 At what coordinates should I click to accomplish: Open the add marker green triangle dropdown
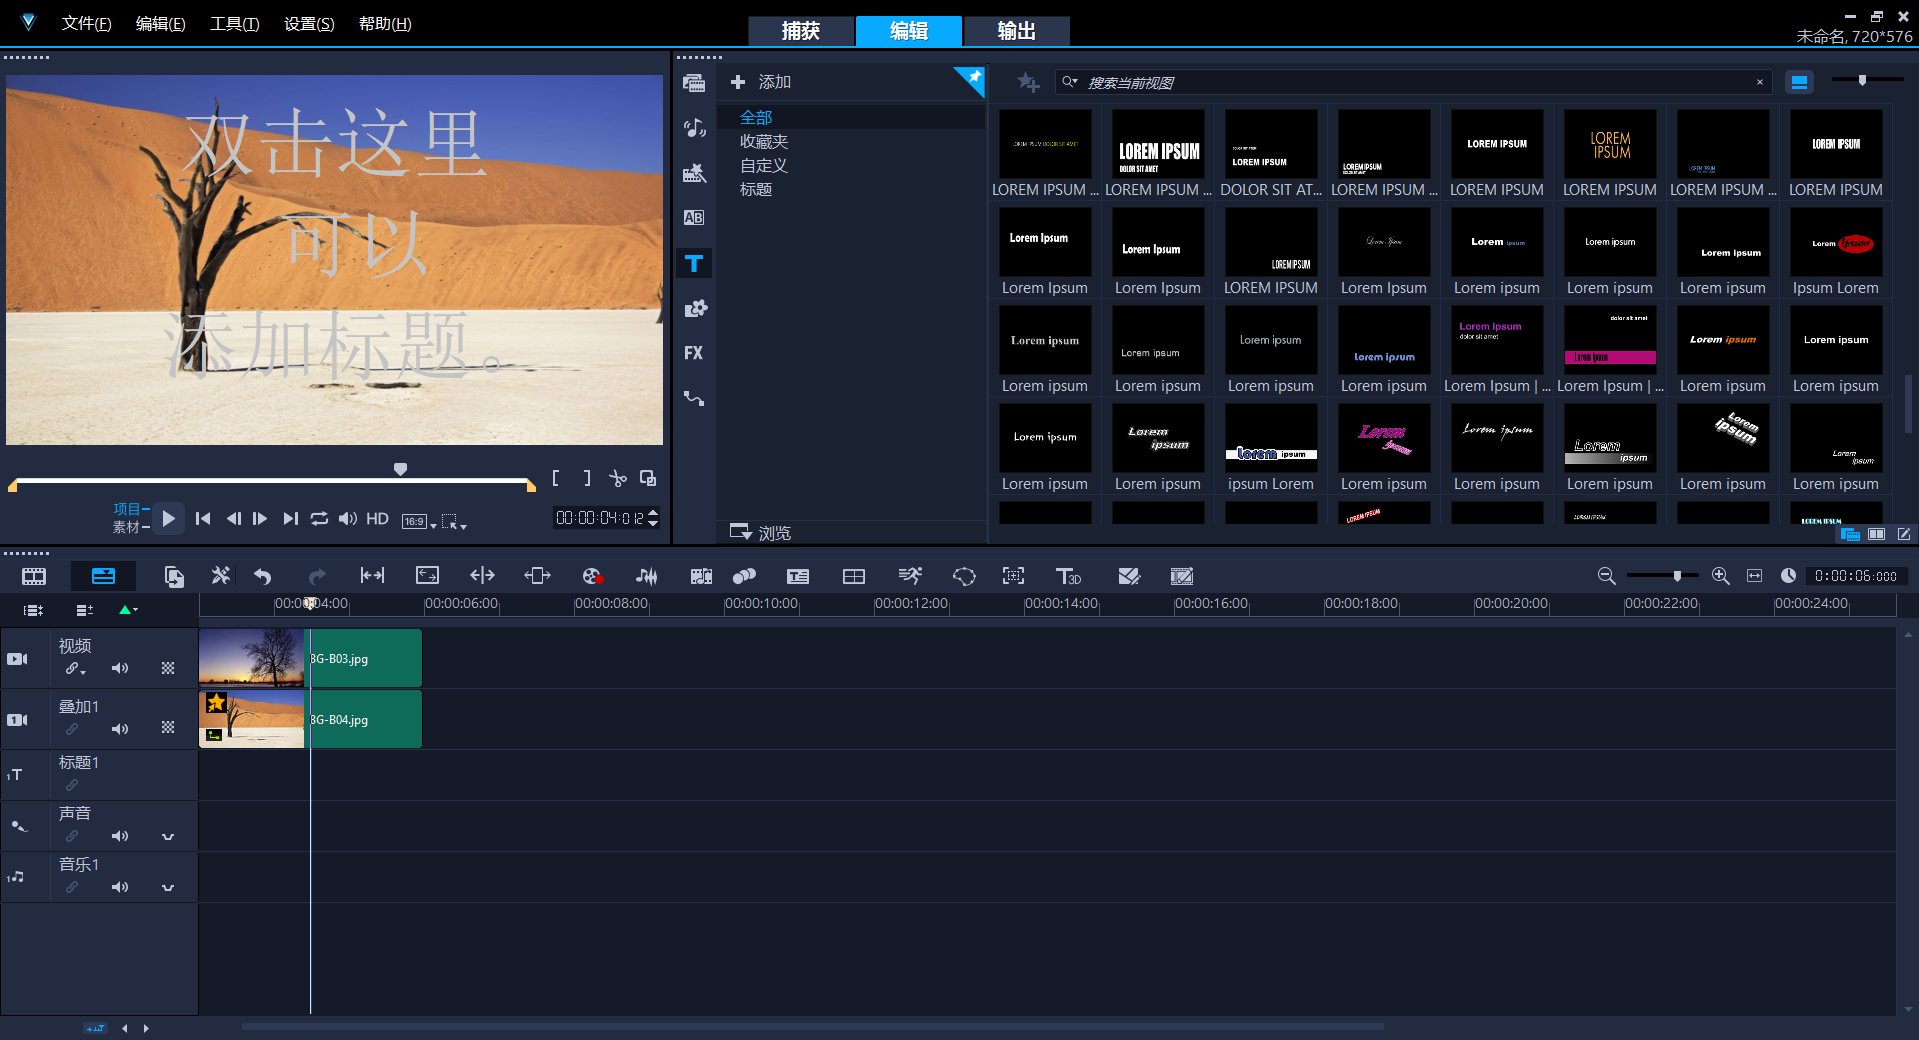pyautogui.click(x=128, y=609)
